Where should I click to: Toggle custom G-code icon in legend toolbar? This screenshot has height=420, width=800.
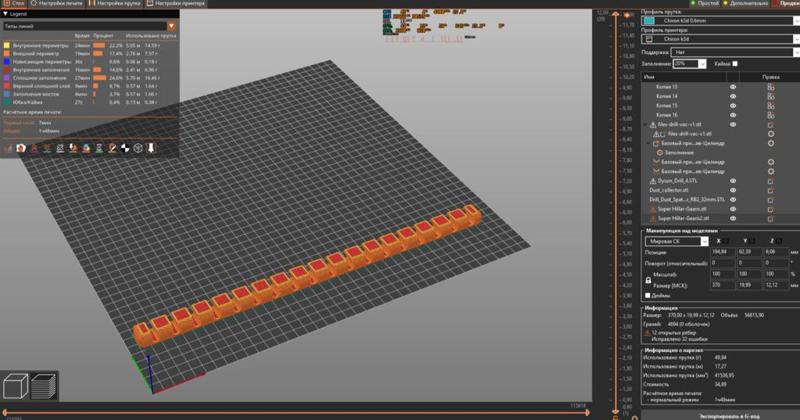(112, 149)
